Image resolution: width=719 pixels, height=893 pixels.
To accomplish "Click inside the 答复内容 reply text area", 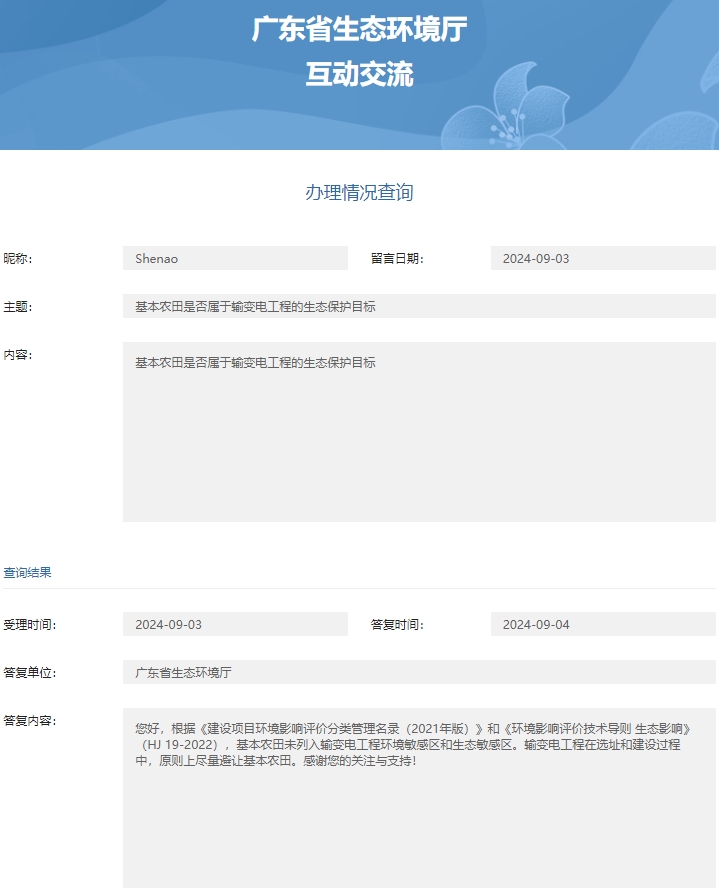I will (419, 800).
